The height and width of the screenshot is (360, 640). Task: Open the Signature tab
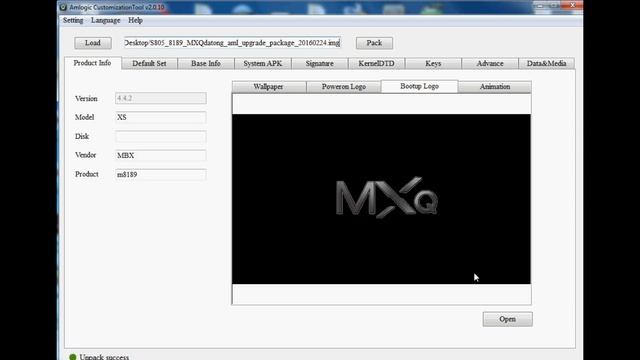coord(320,63)
